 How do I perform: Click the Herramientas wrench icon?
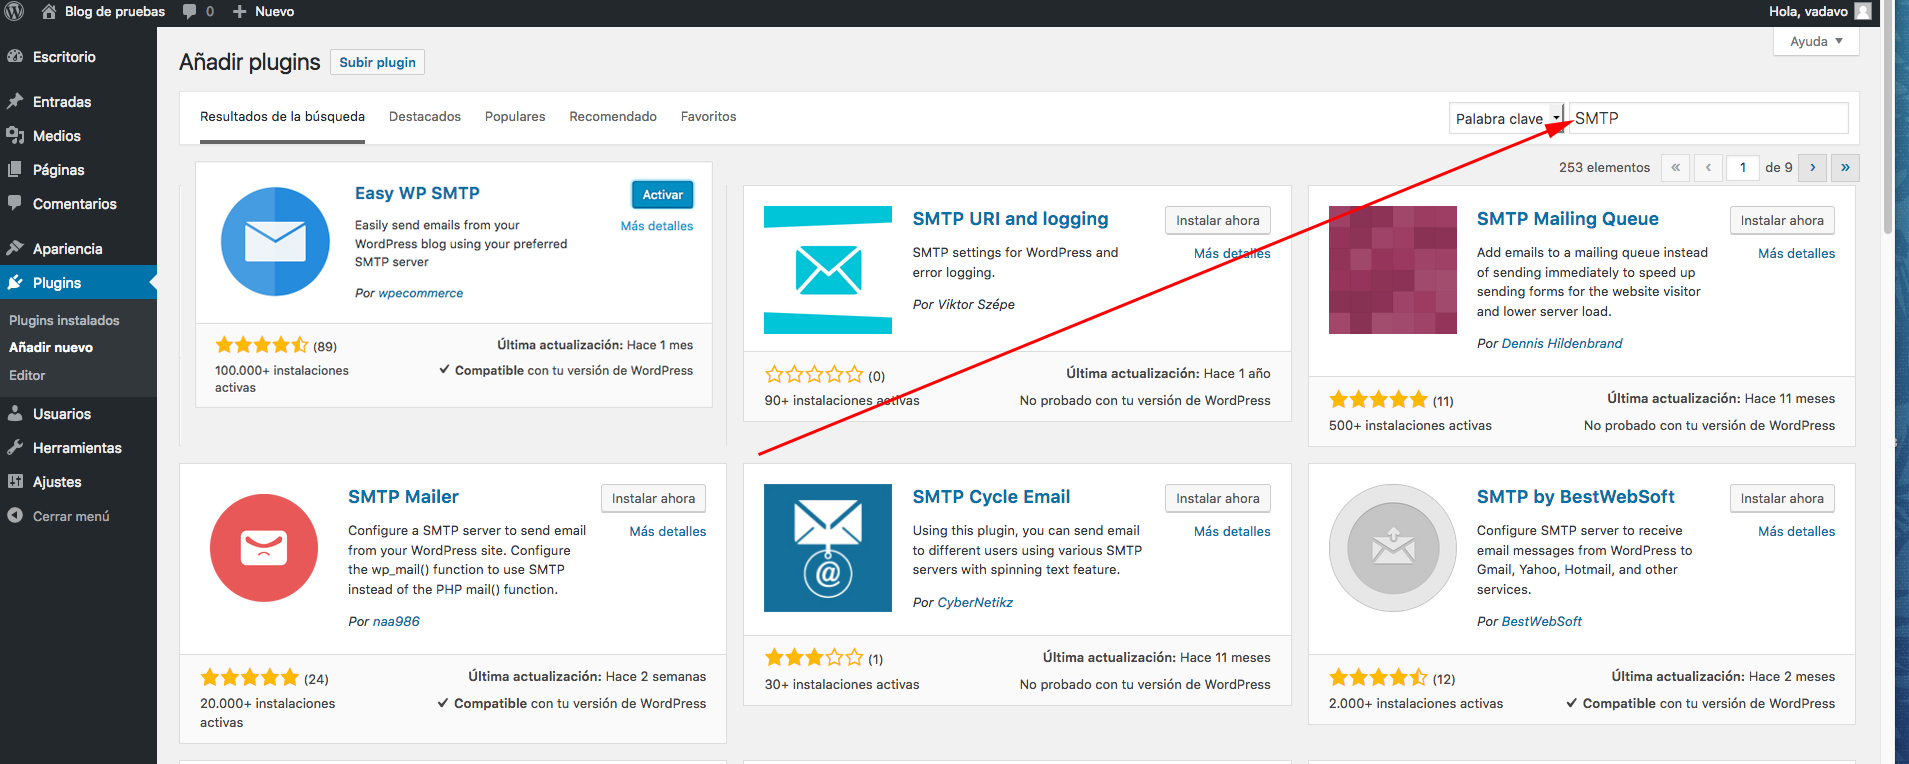(15, 448)
